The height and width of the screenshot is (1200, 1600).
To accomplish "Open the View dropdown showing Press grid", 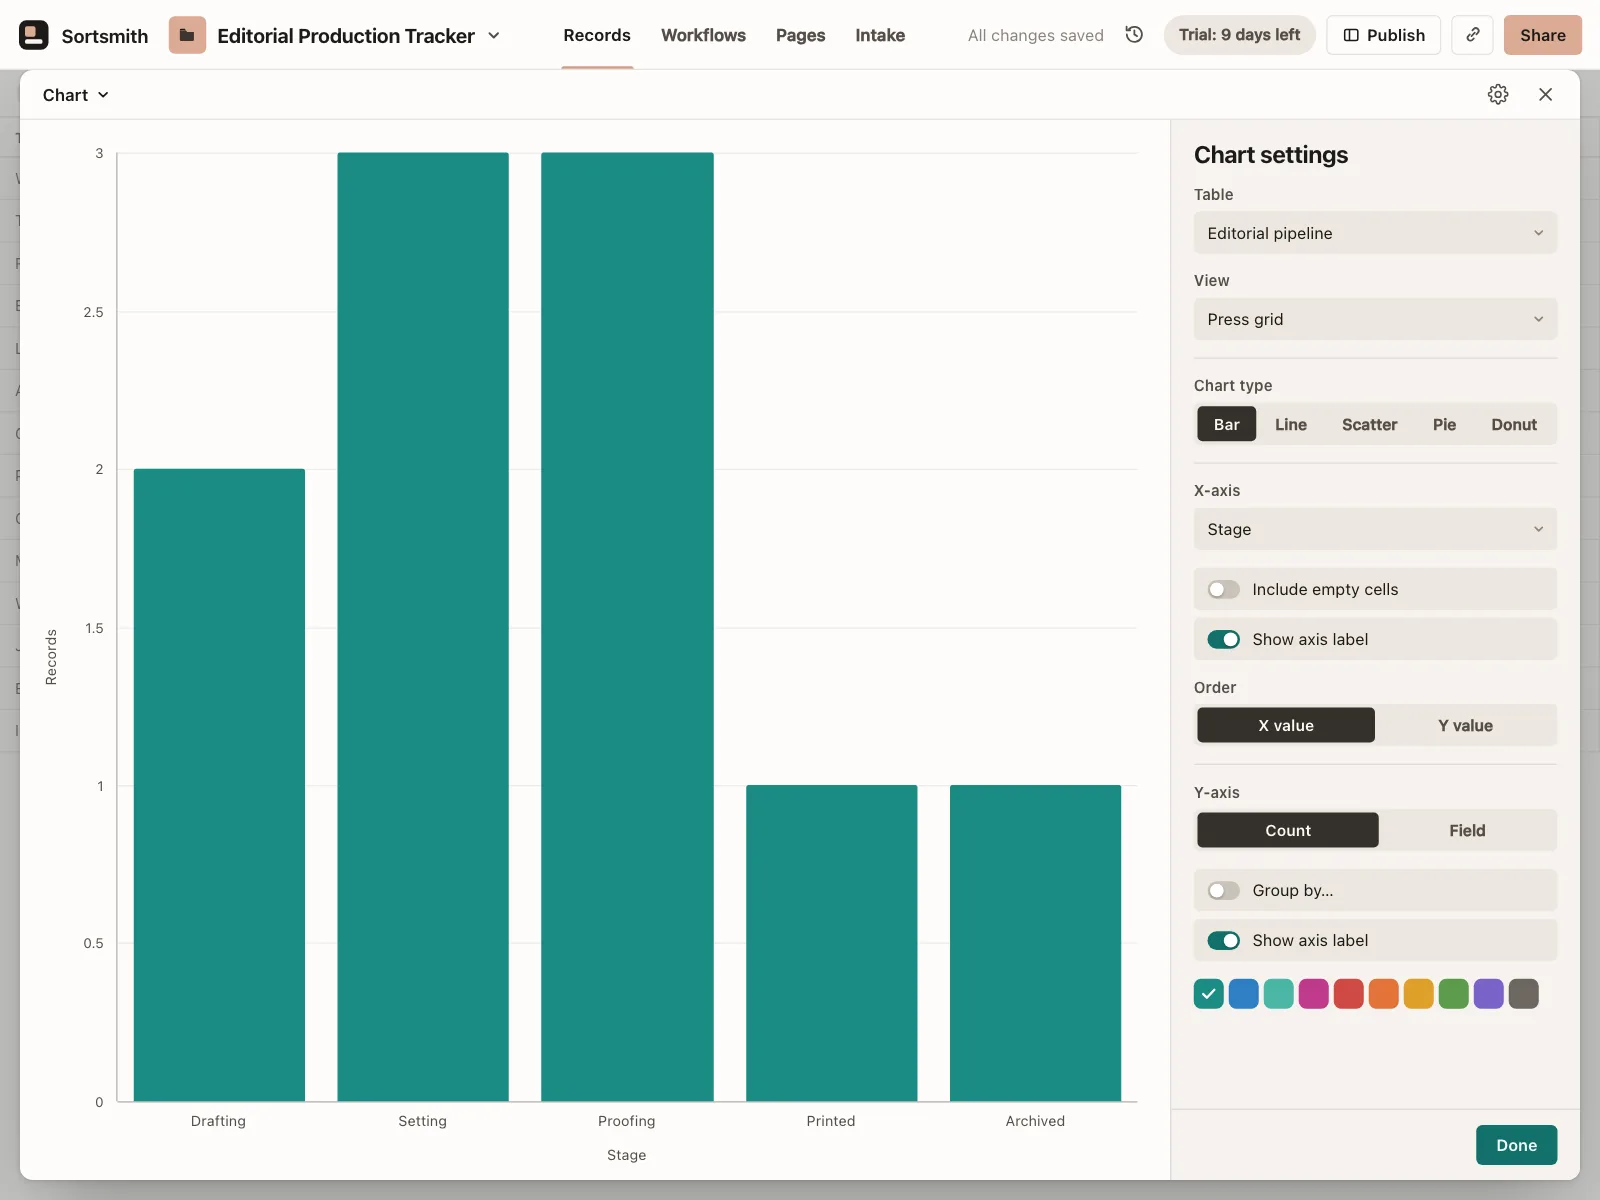I will (x=1375, y=319).
